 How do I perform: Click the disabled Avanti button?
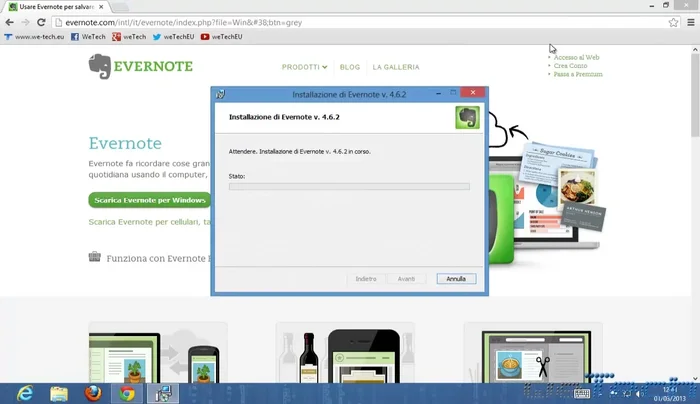tap(406, 279)
